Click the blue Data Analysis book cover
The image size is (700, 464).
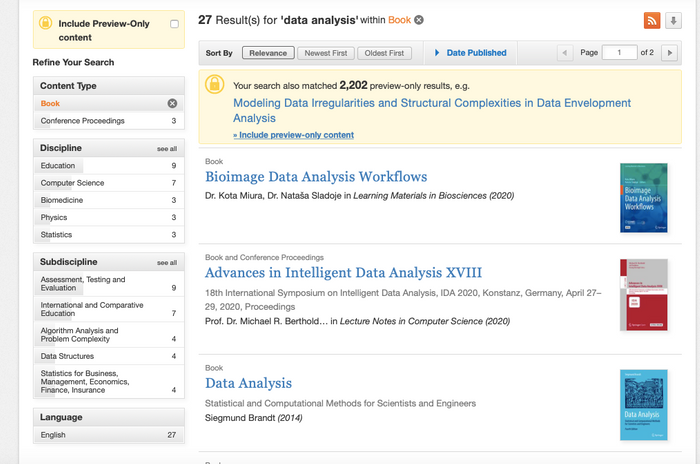pos(643,405)
